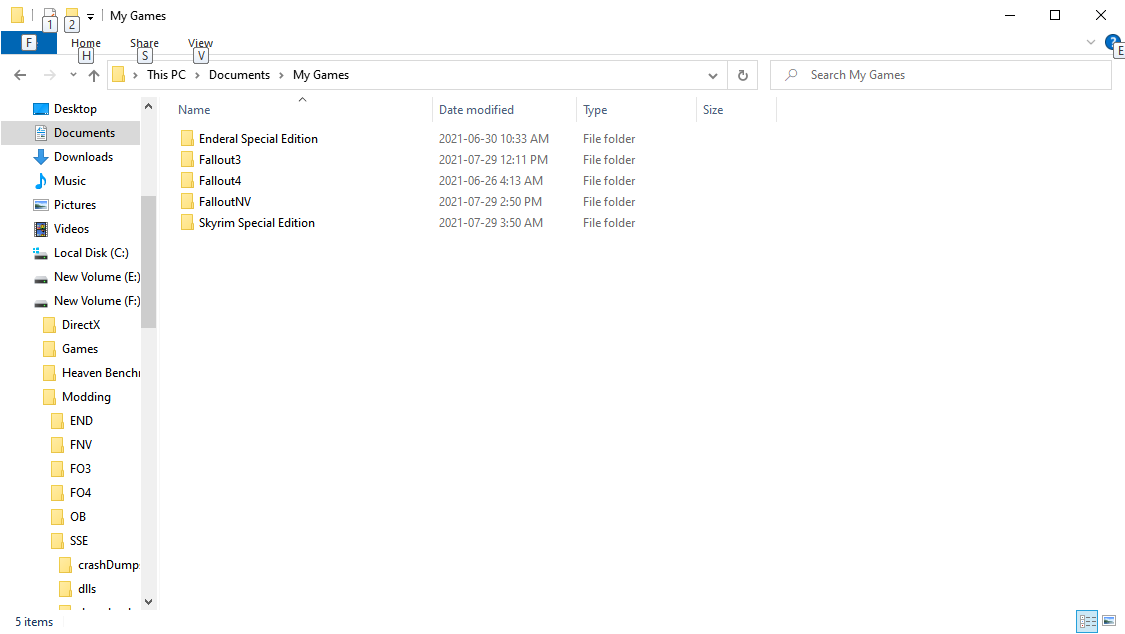Image resolution: width=1125 pixels, height=634 pixels.
Task: Open recent locations dropdown arrow
Action: [73, 75]
